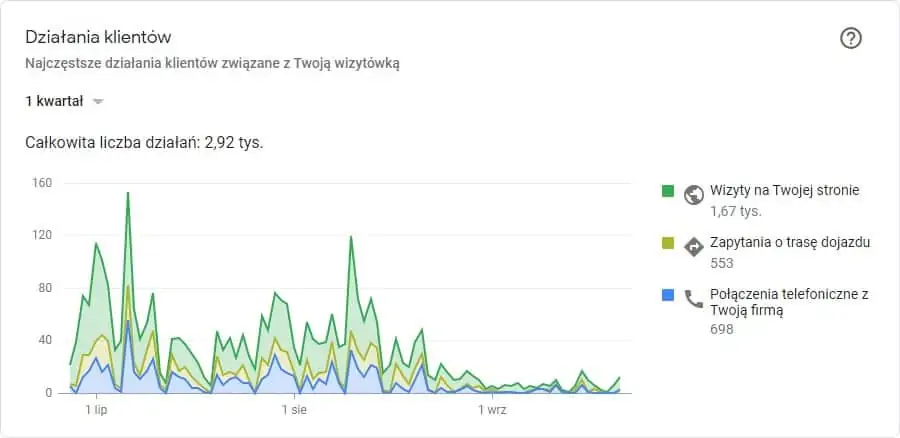Select the "Wizyty na Twojej stronie" legend label
Image resolution: width=900 pixels, height=438 pixels.
[784, 190]
